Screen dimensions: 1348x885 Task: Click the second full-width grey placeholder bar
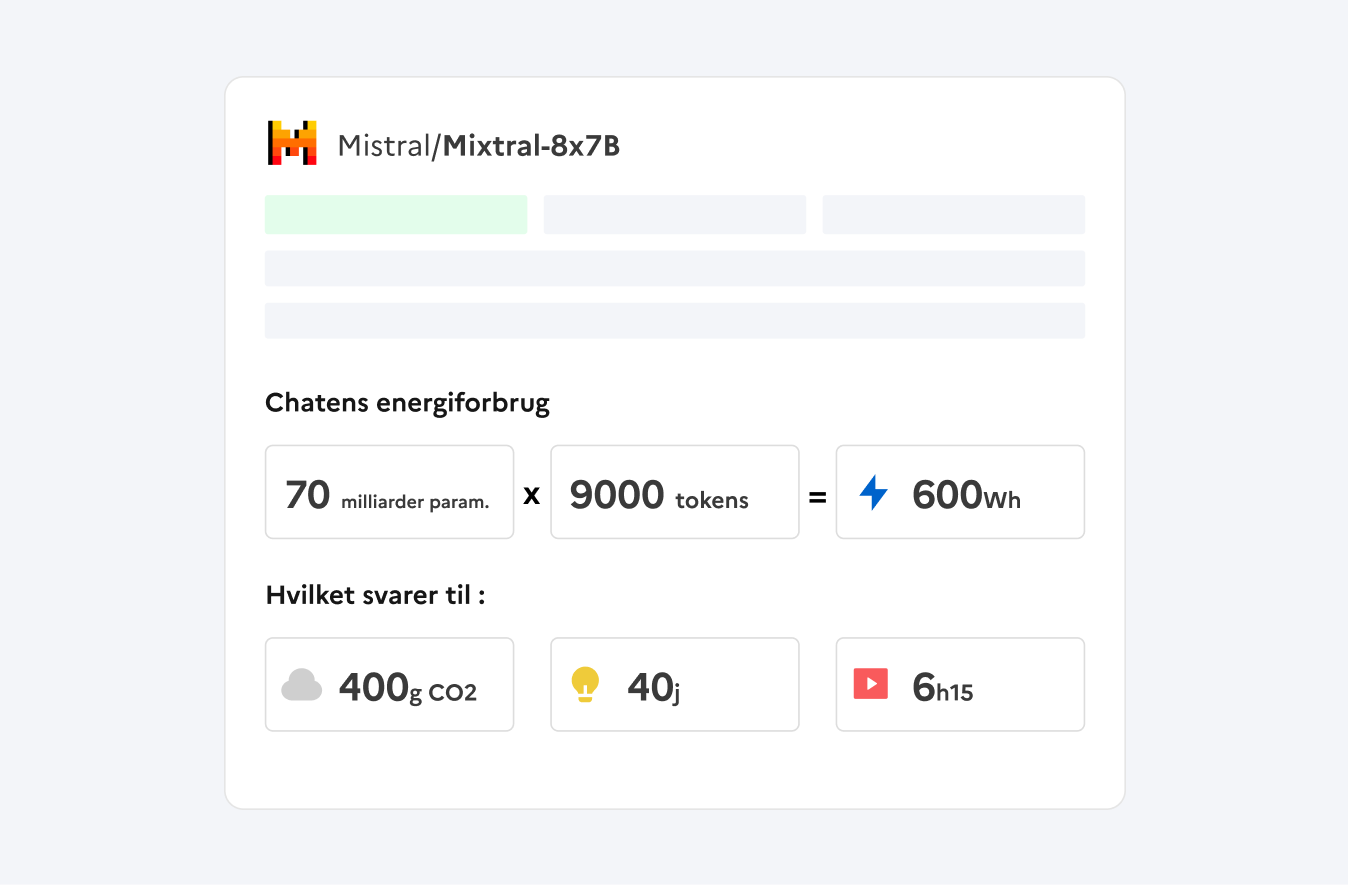click(675, 320)
